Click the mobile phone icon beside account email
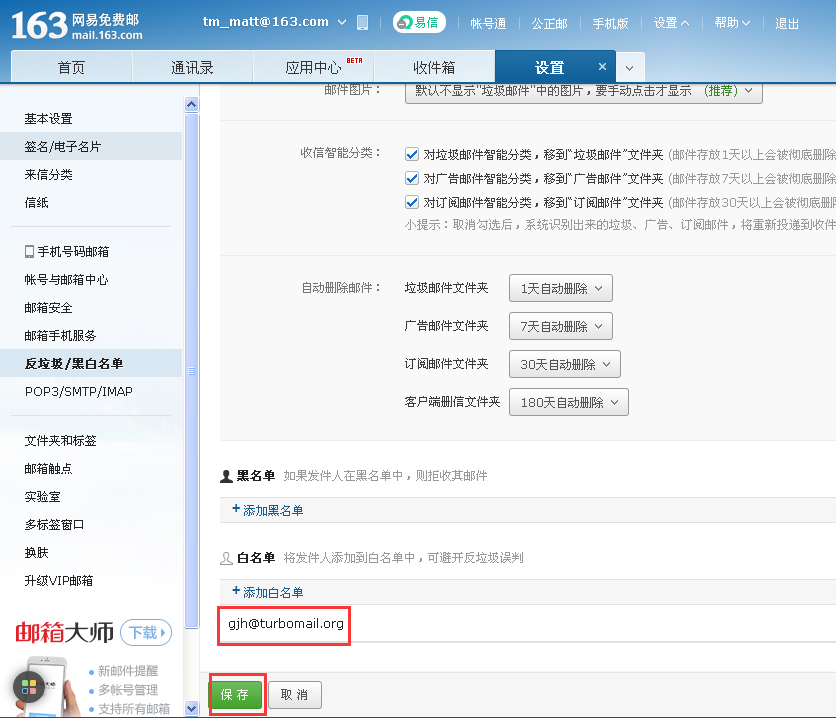This screenshot has width=836, height=718. (x=362, y=22)
